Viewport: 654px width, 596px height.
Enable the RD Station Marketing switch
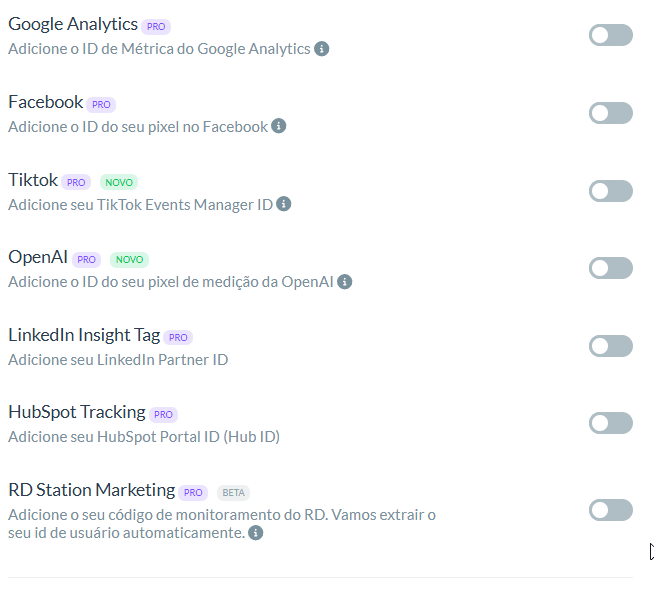click(611, 510)
